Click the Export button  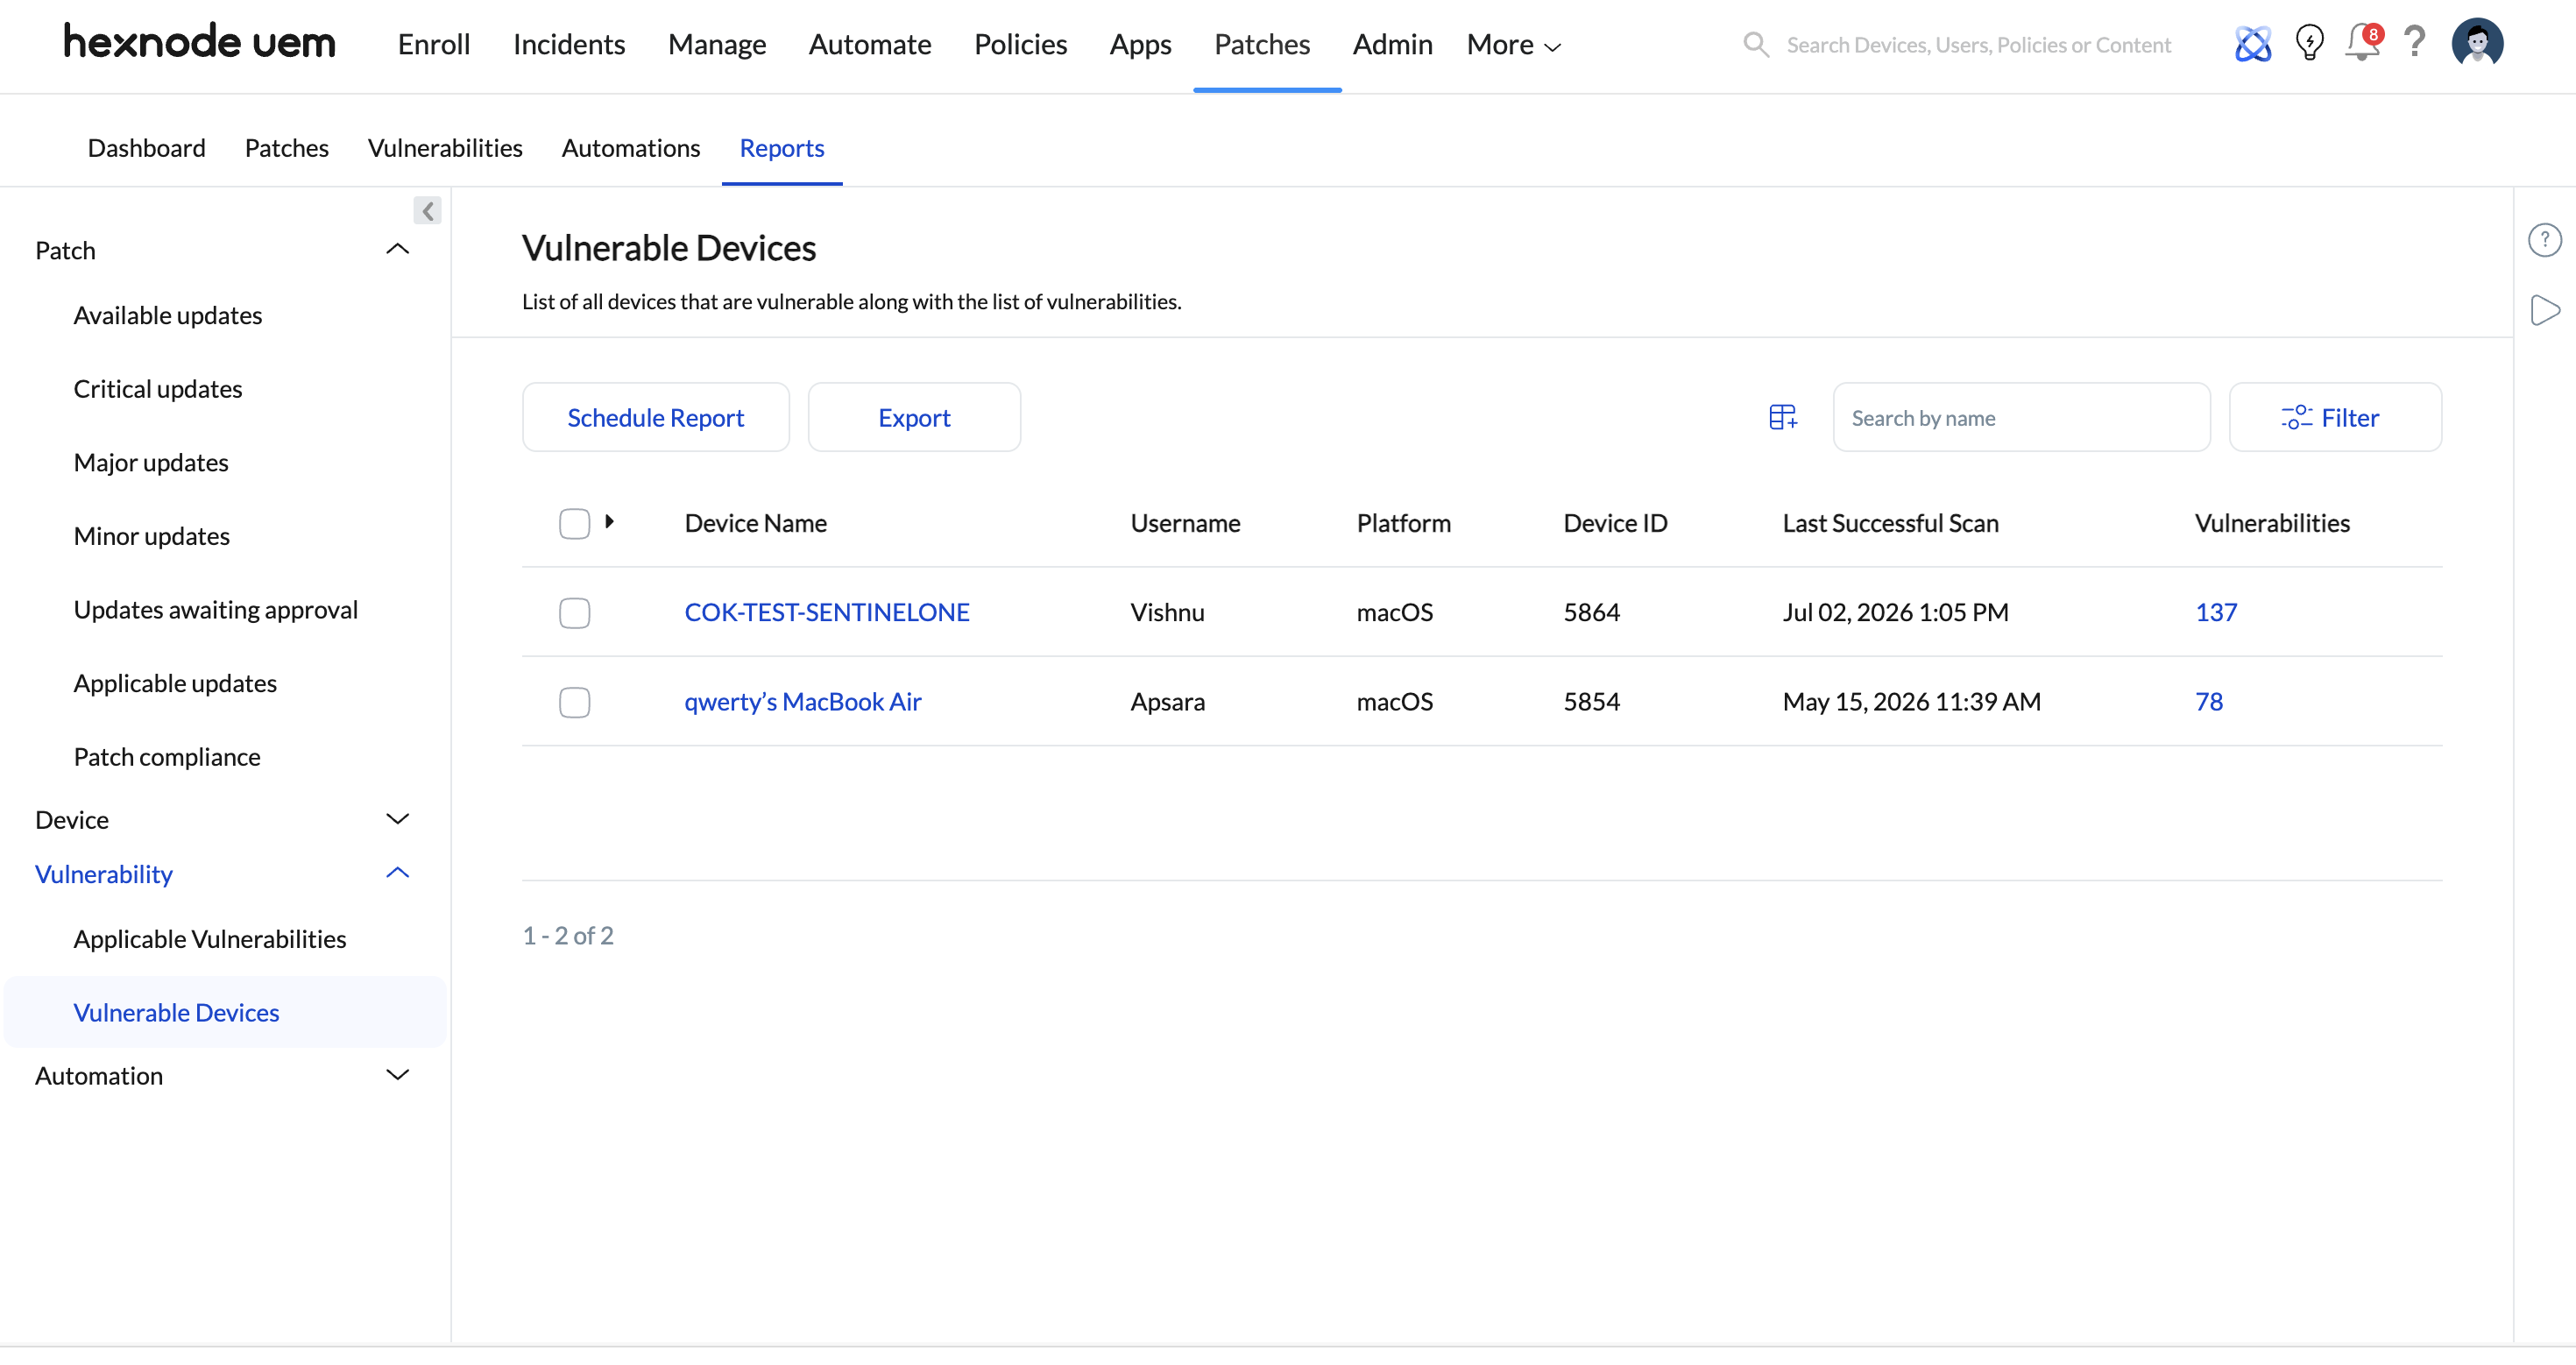click(914, 417)
